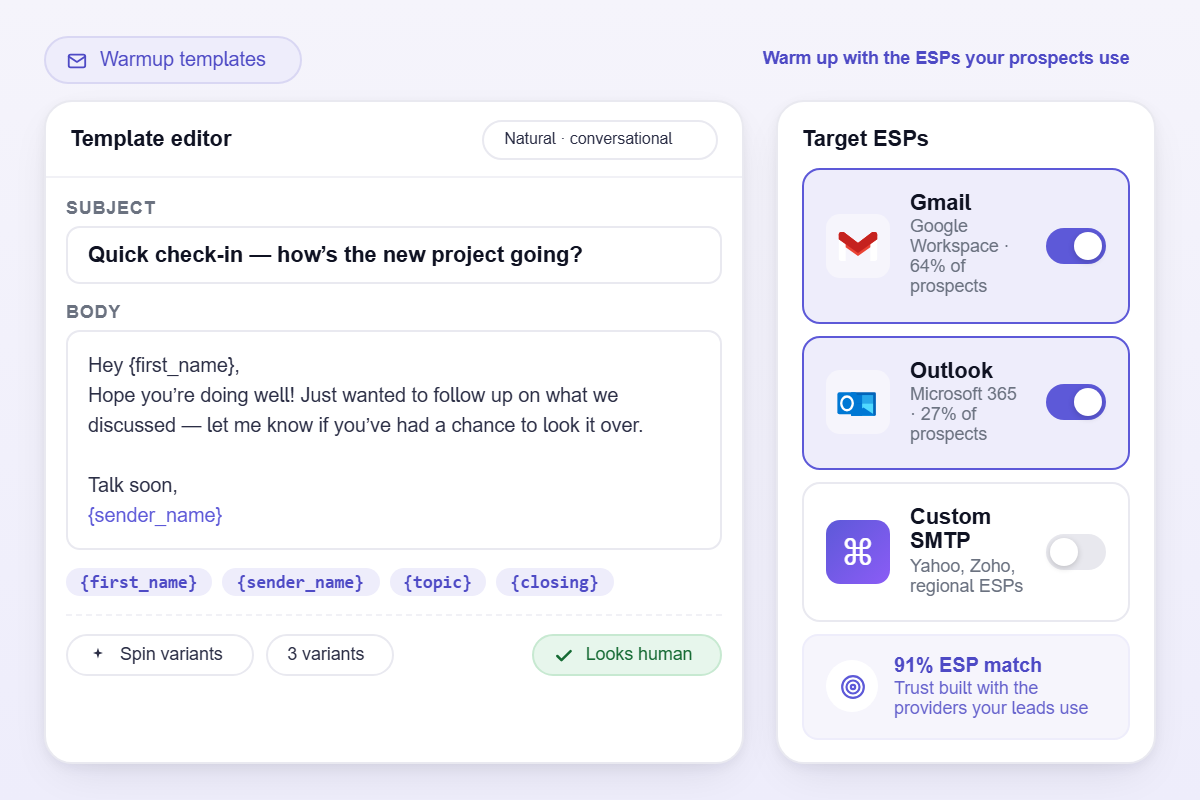The image size is (1200, 800).
Task: Open the Natural · conversational tone dropdown
Action: pos(600,139)
